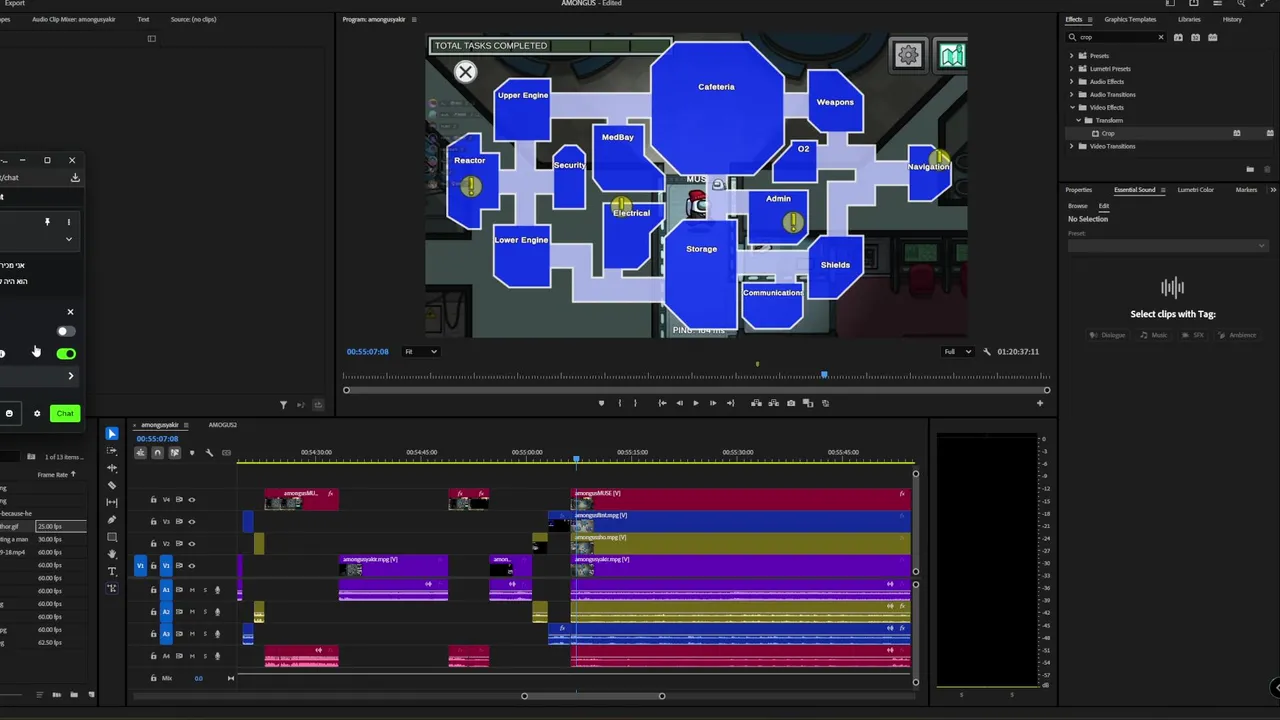Click the green Chat button

65,413
